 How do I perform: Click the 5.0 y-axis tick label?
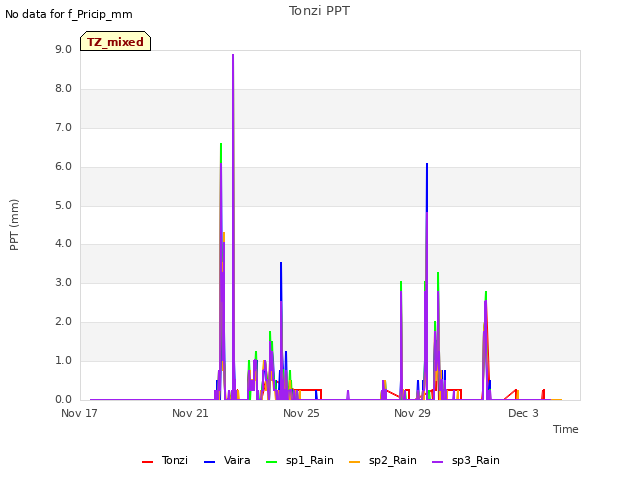click(x=63, y=205)
